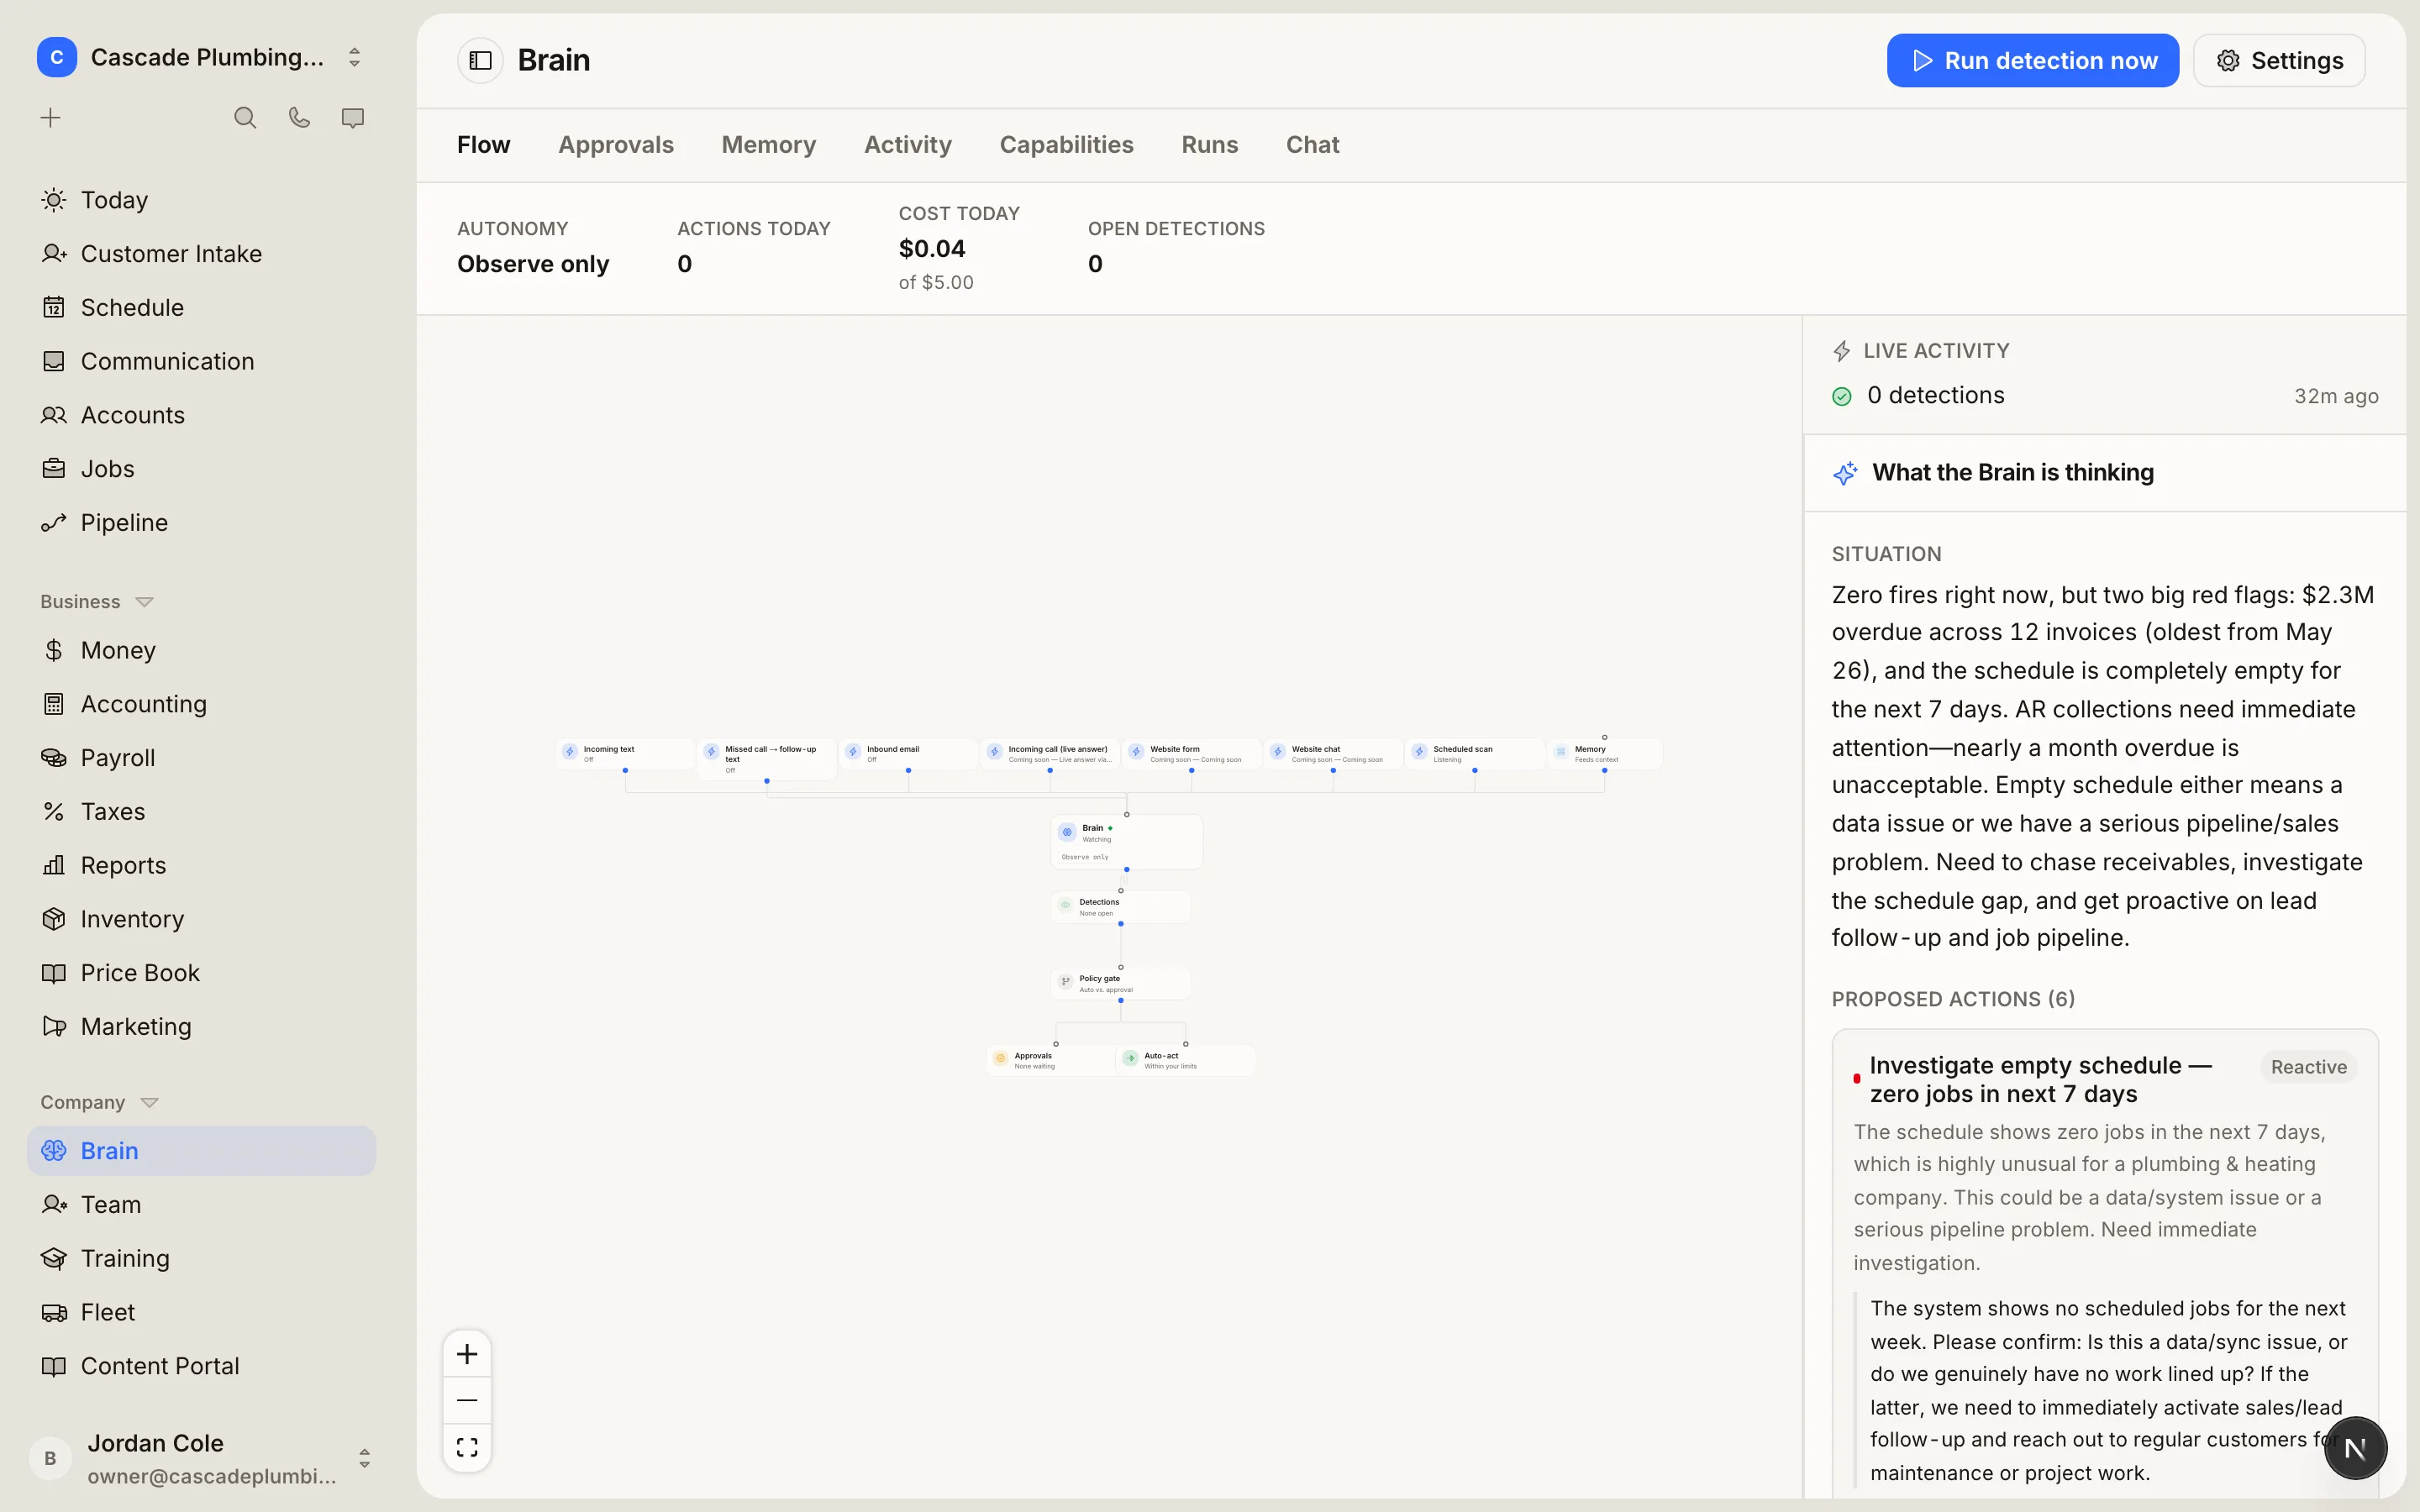
Task: Switch to the Capabilities tab
Action: pyautogui.click(x=1066, y=145)
